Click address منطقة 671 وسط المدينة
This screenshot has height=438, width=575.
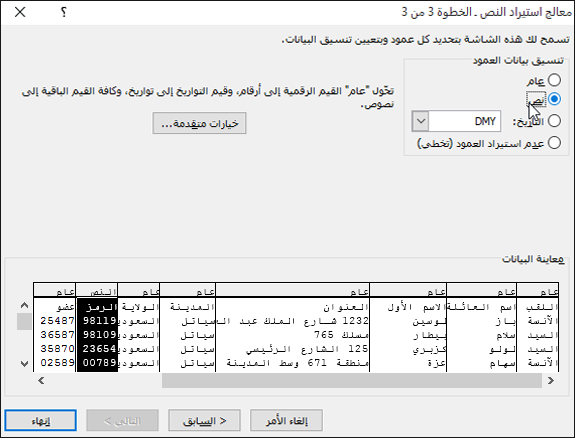pos(297,363)
